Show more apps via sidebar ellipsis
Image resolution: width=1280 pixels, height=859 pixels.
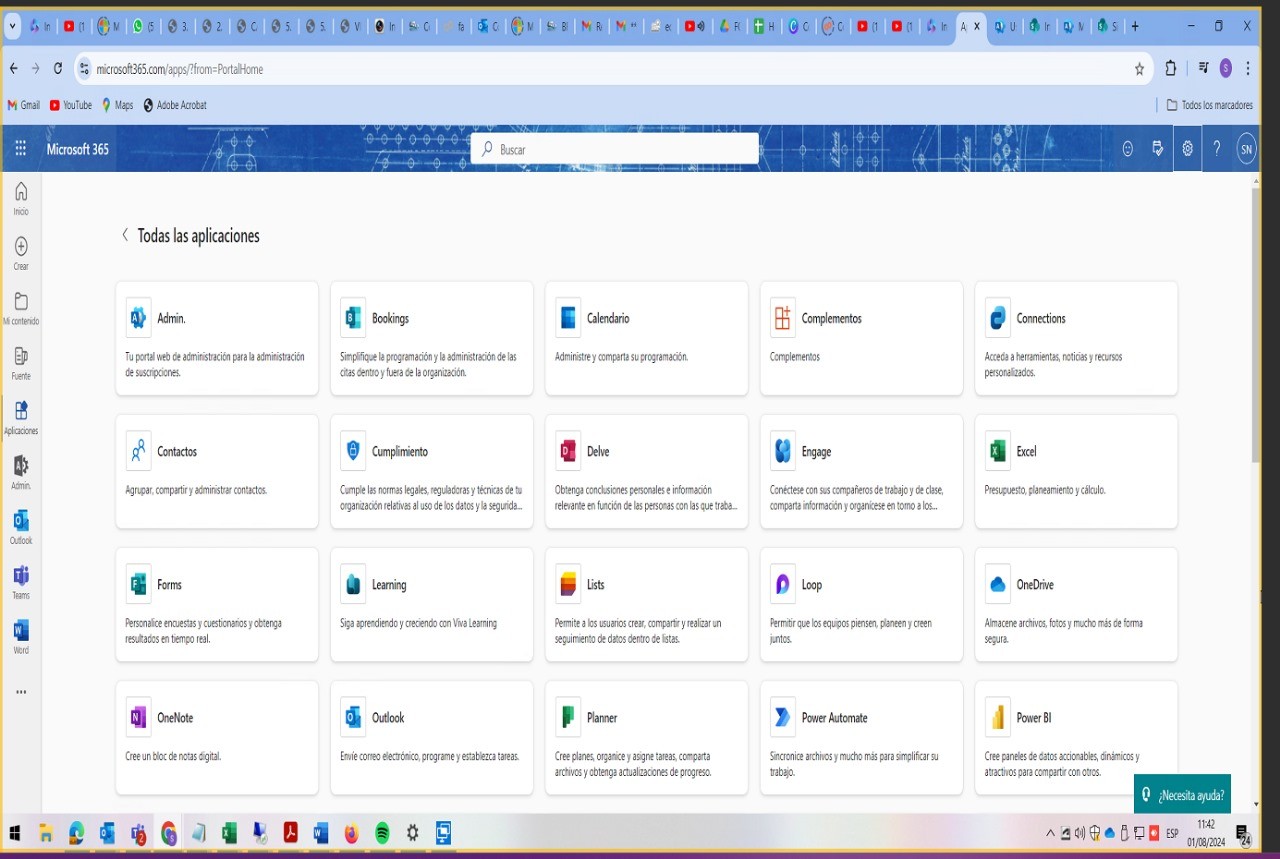coord(21,692)
